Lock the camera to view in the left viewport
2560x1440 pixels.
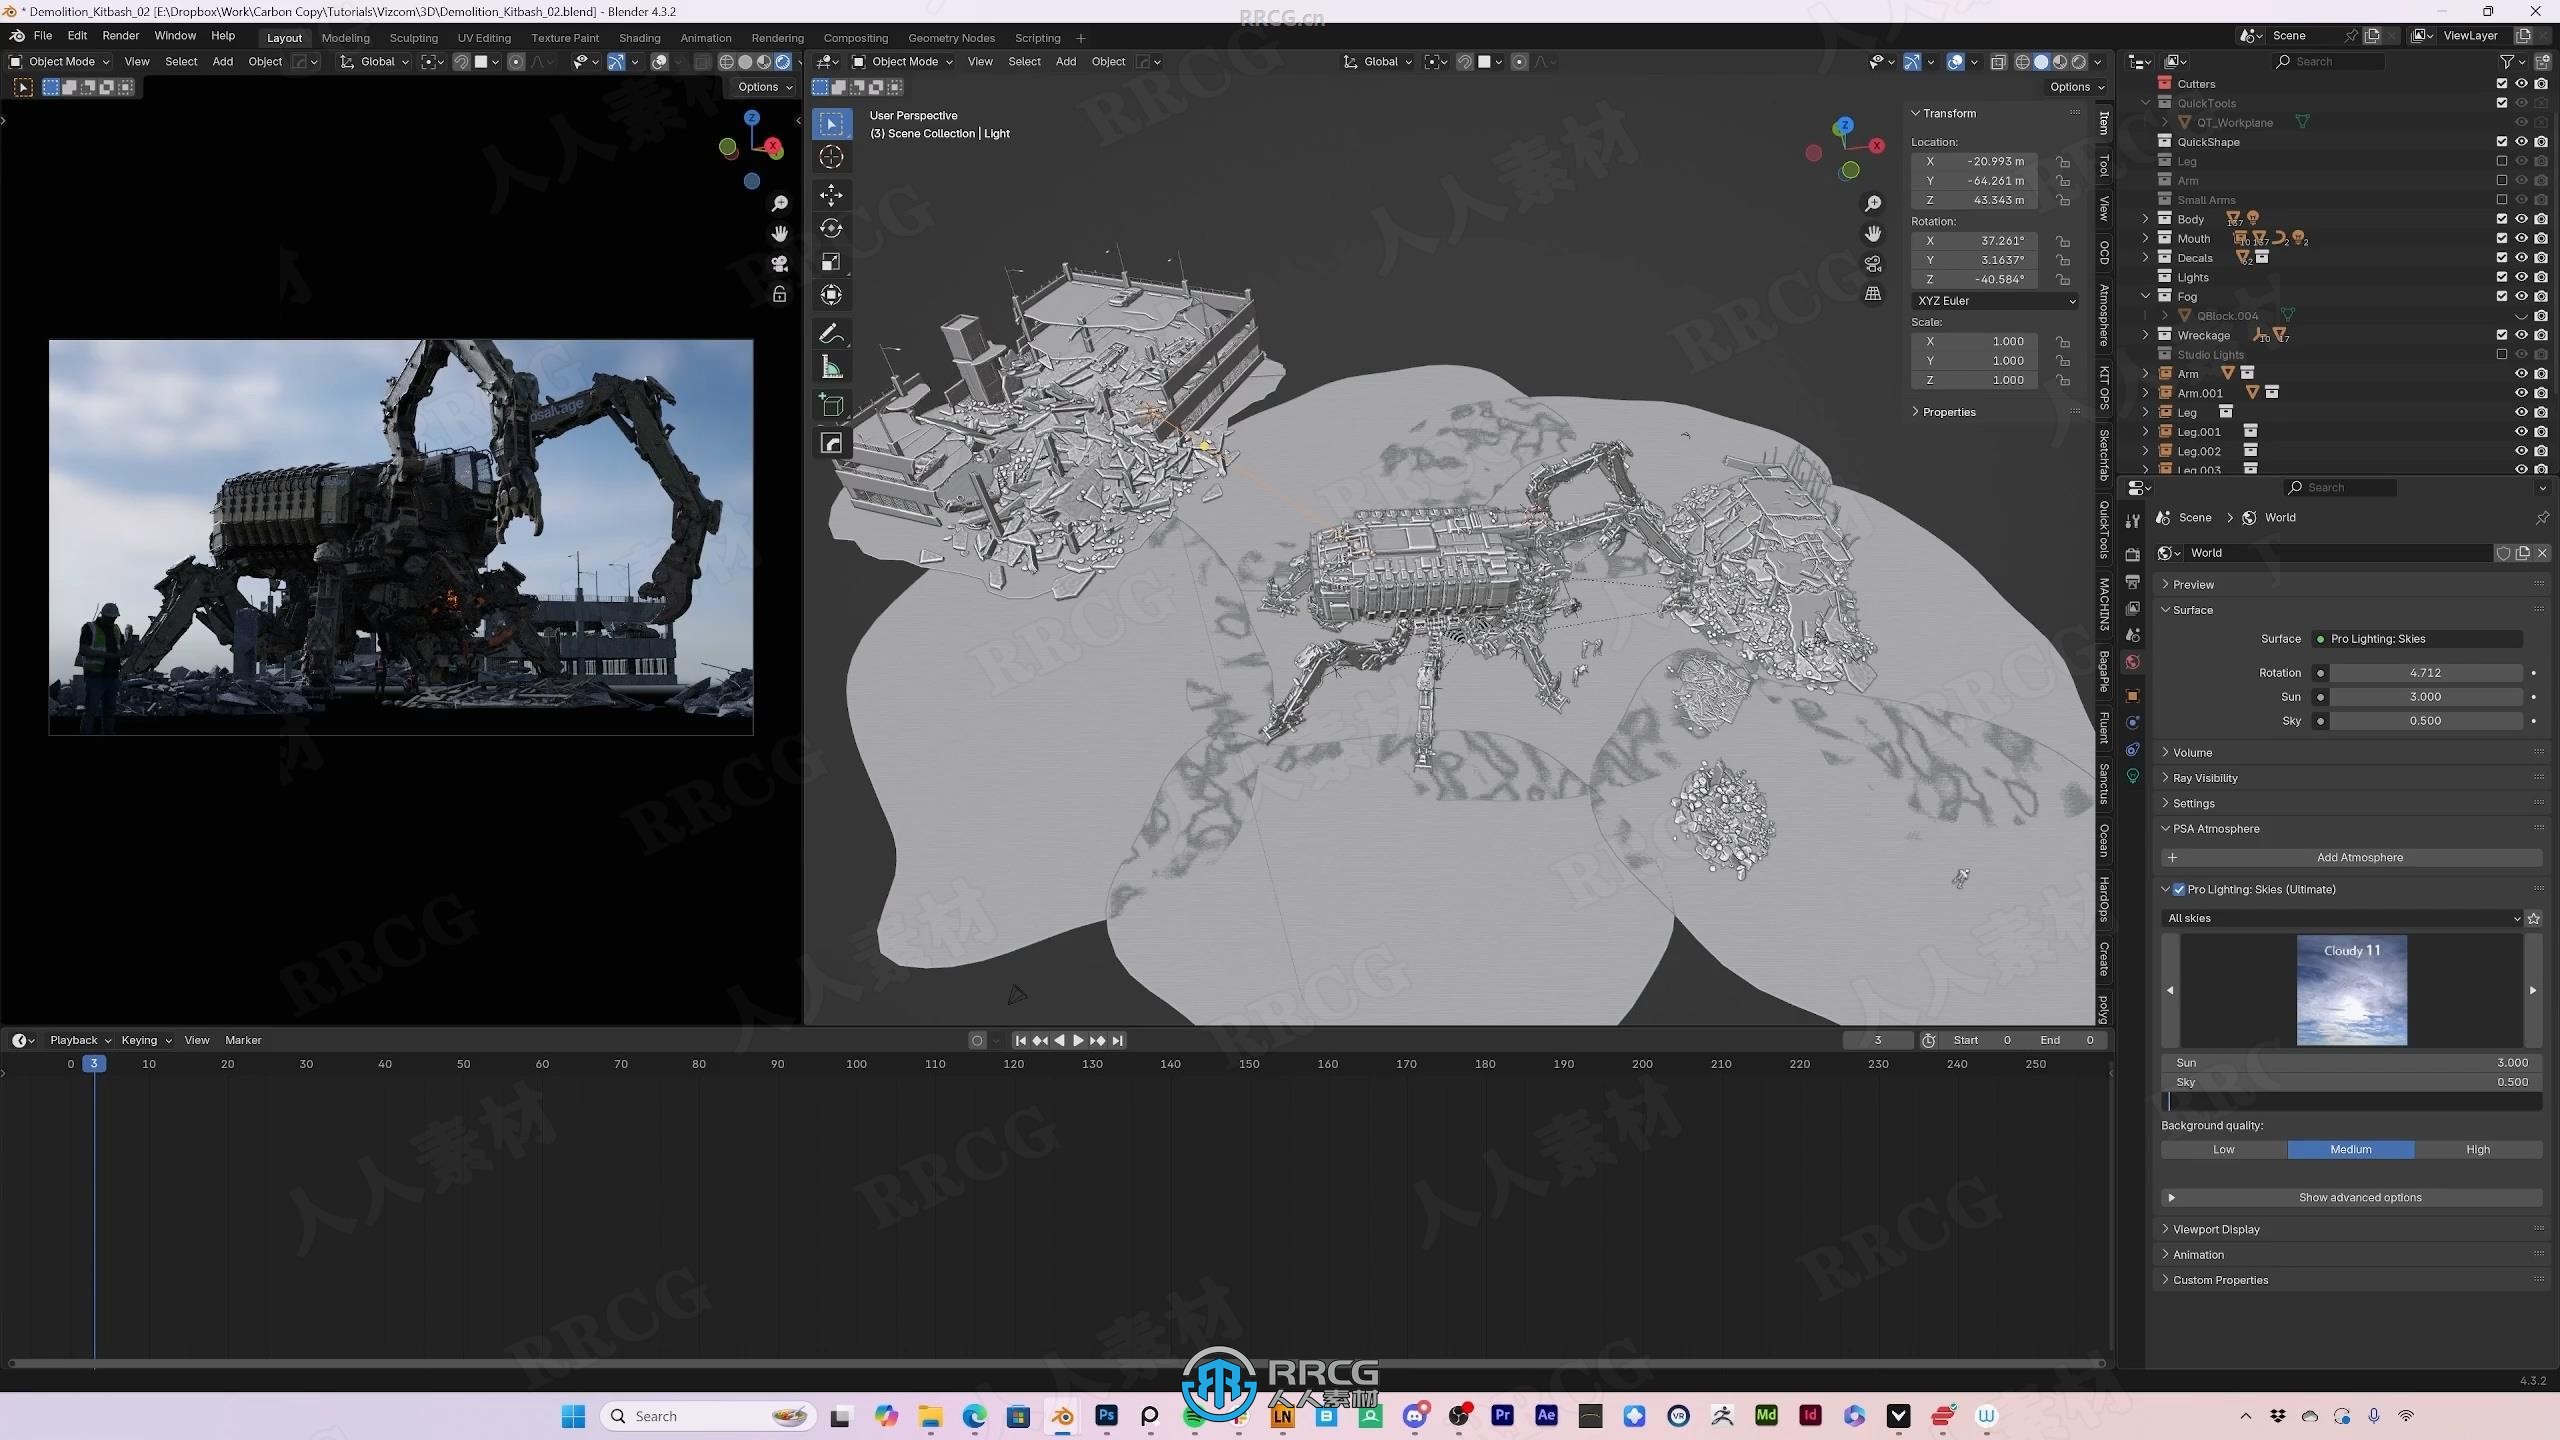pos(779,294)
